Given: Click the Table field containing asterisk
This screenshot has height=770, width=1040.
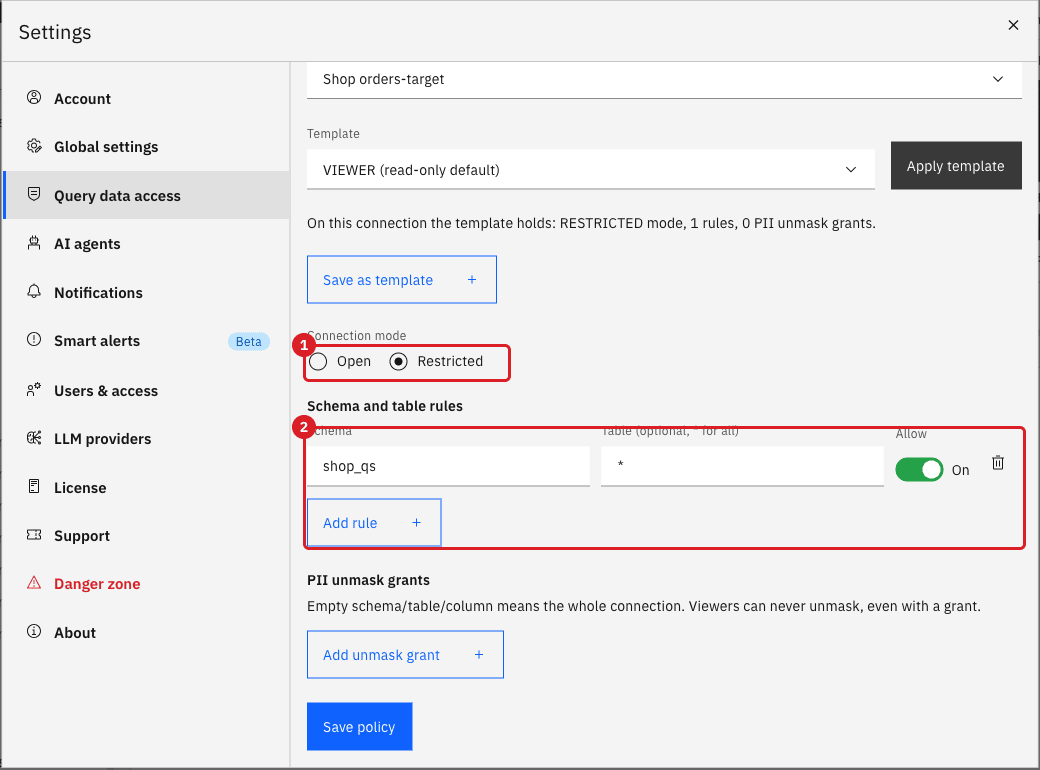Looking at the screenshot, I should 742,466.
